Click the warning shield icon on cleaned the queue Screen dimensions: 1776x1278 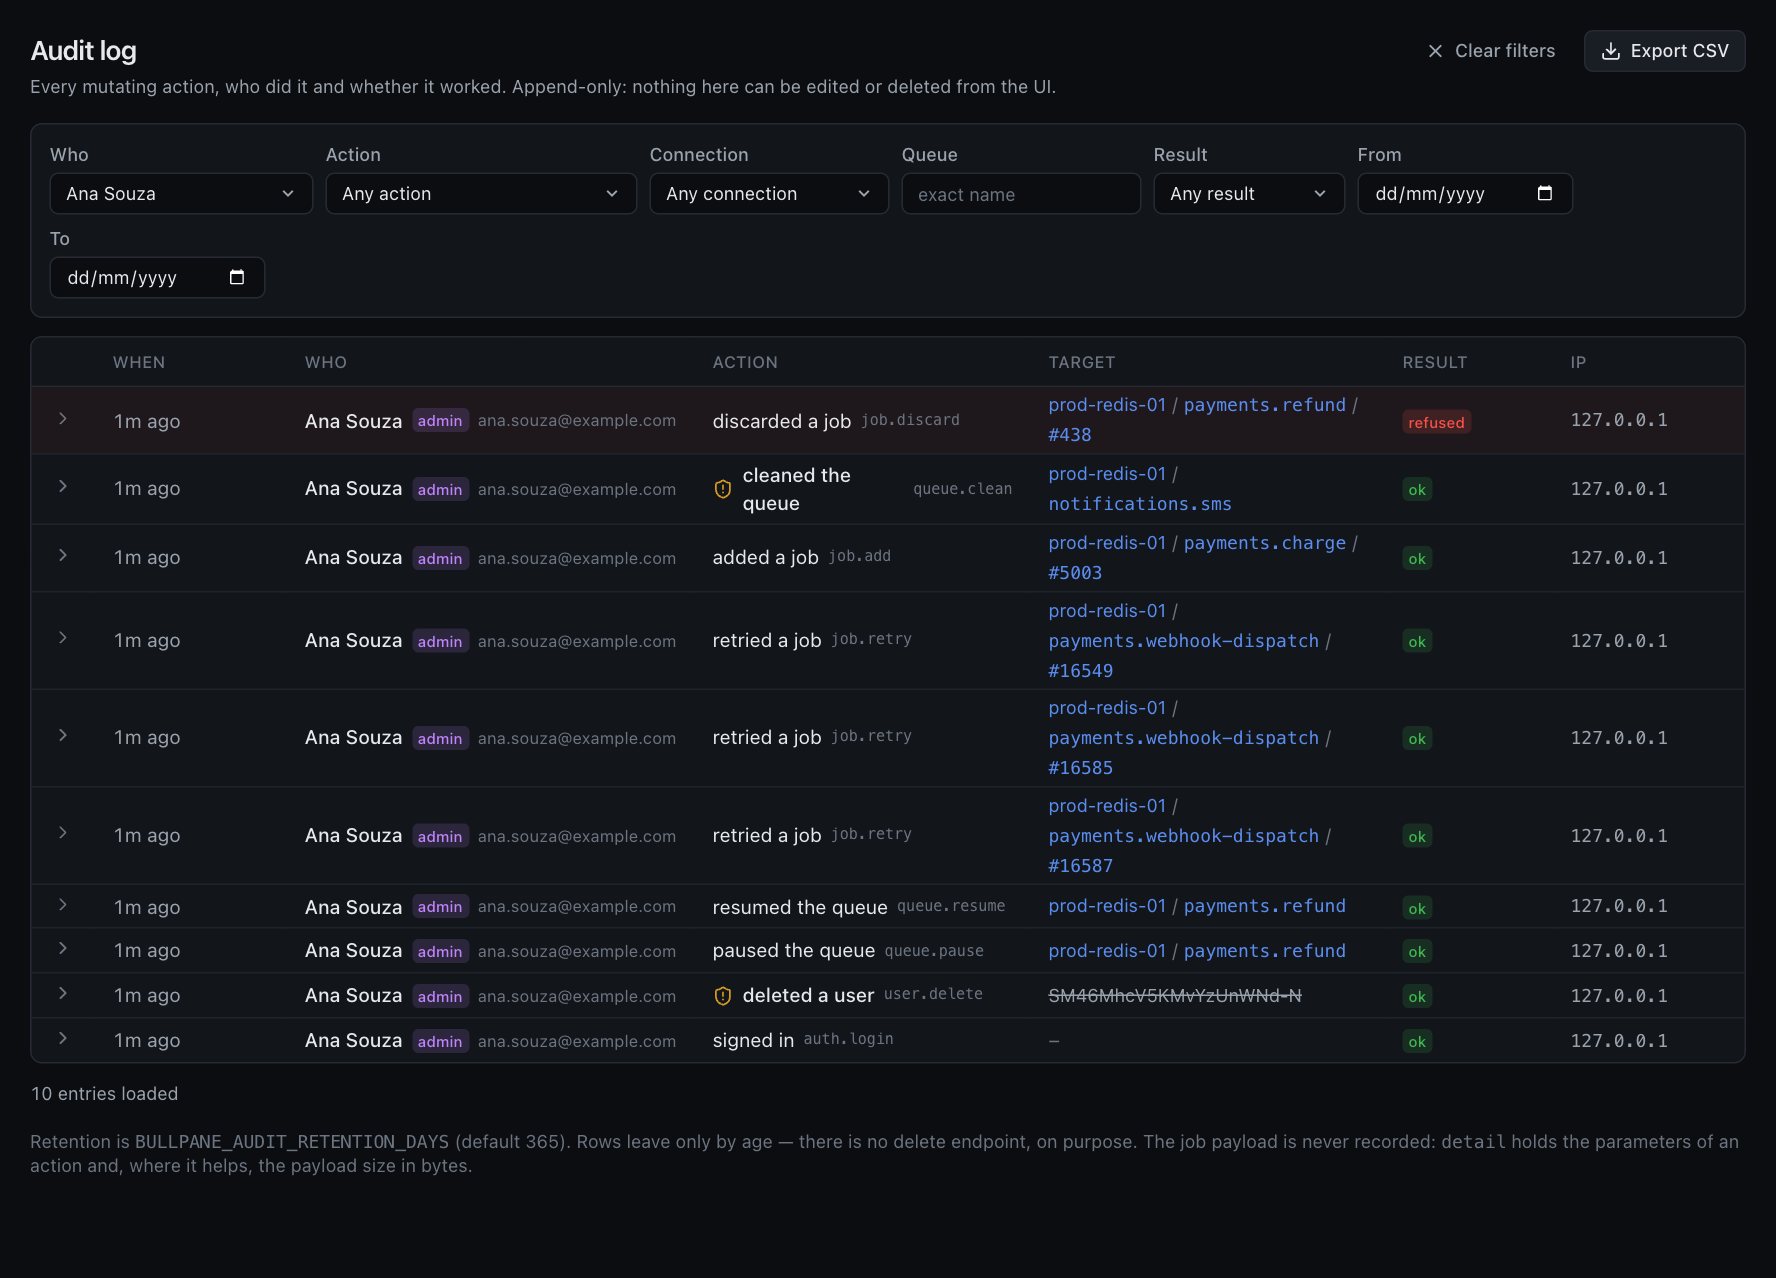tap(722, 489)
